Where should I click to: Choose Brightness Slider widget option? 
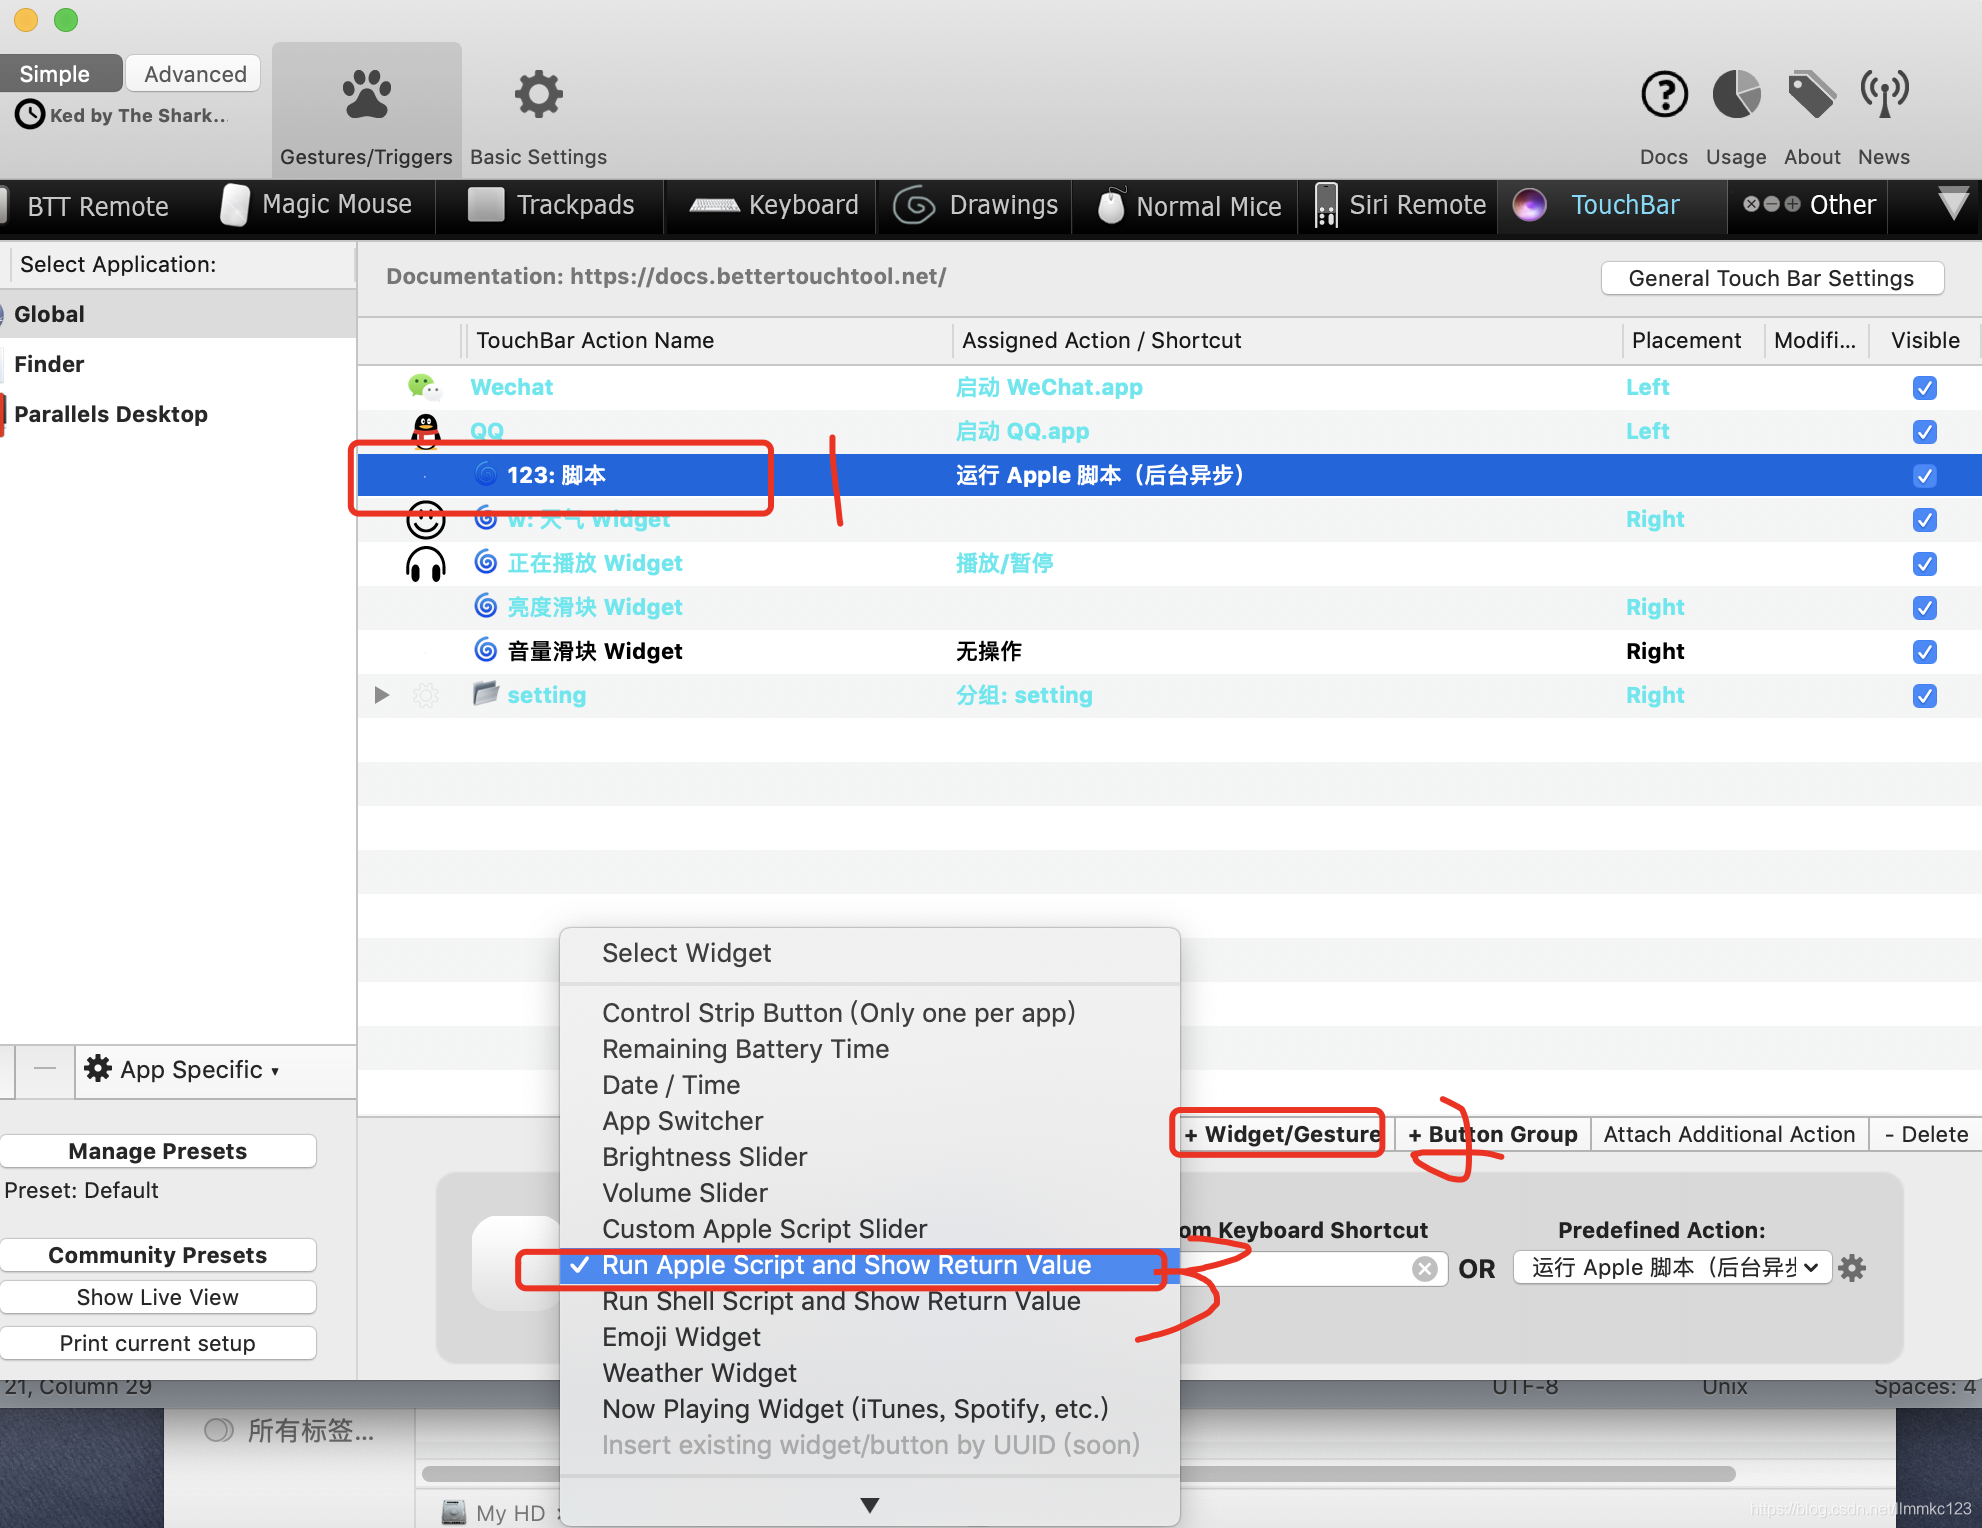click(x=704, y=1157)
